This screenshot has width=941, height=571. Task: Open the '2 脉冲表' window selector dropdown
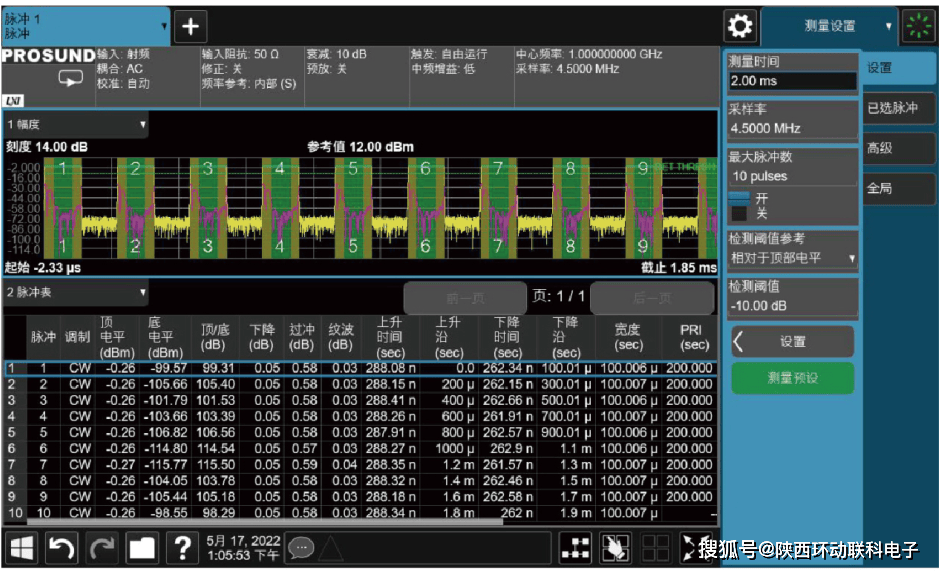(76, 292)
